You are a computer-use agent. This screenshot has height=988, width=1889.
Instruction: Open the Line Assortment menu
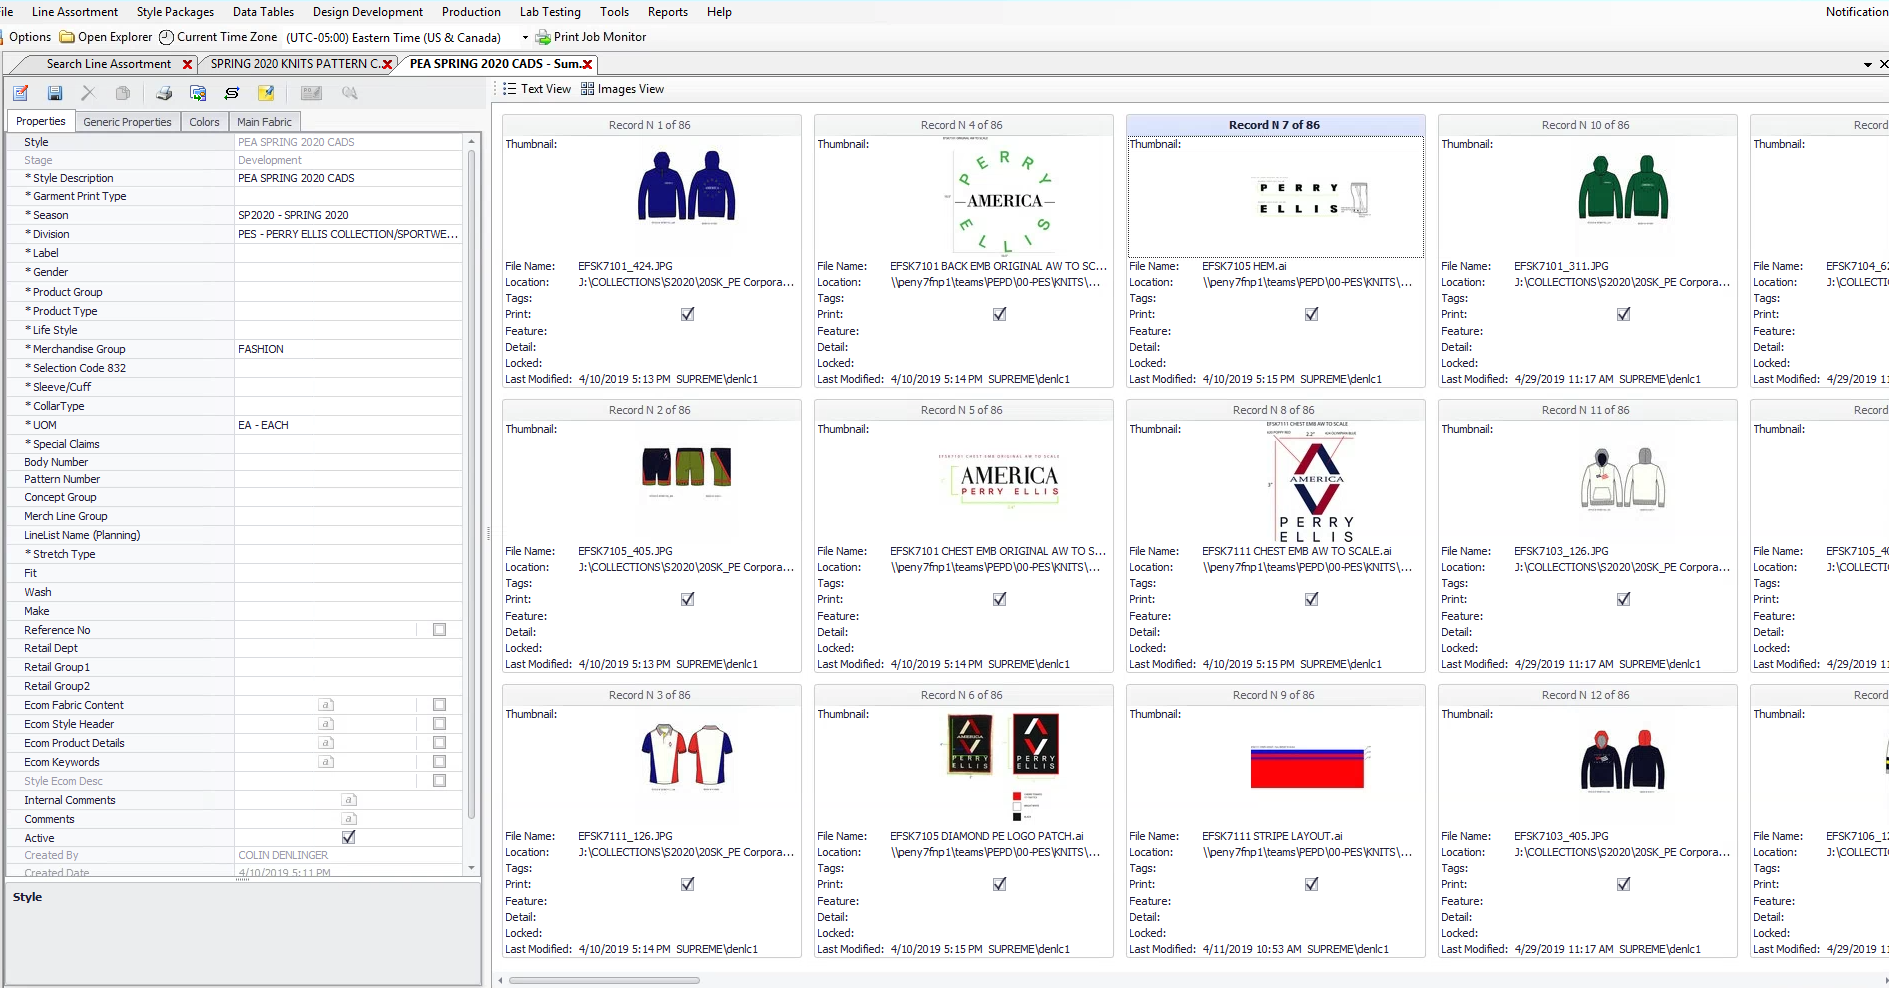[75, 12]
